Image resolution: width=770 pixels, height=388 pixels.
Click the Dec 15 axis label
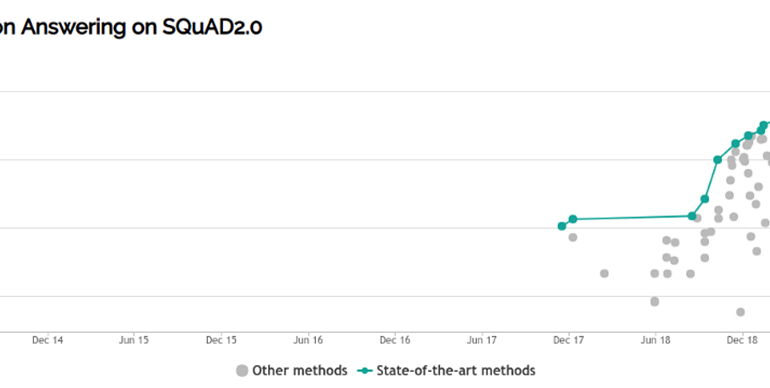click(221, 340)
